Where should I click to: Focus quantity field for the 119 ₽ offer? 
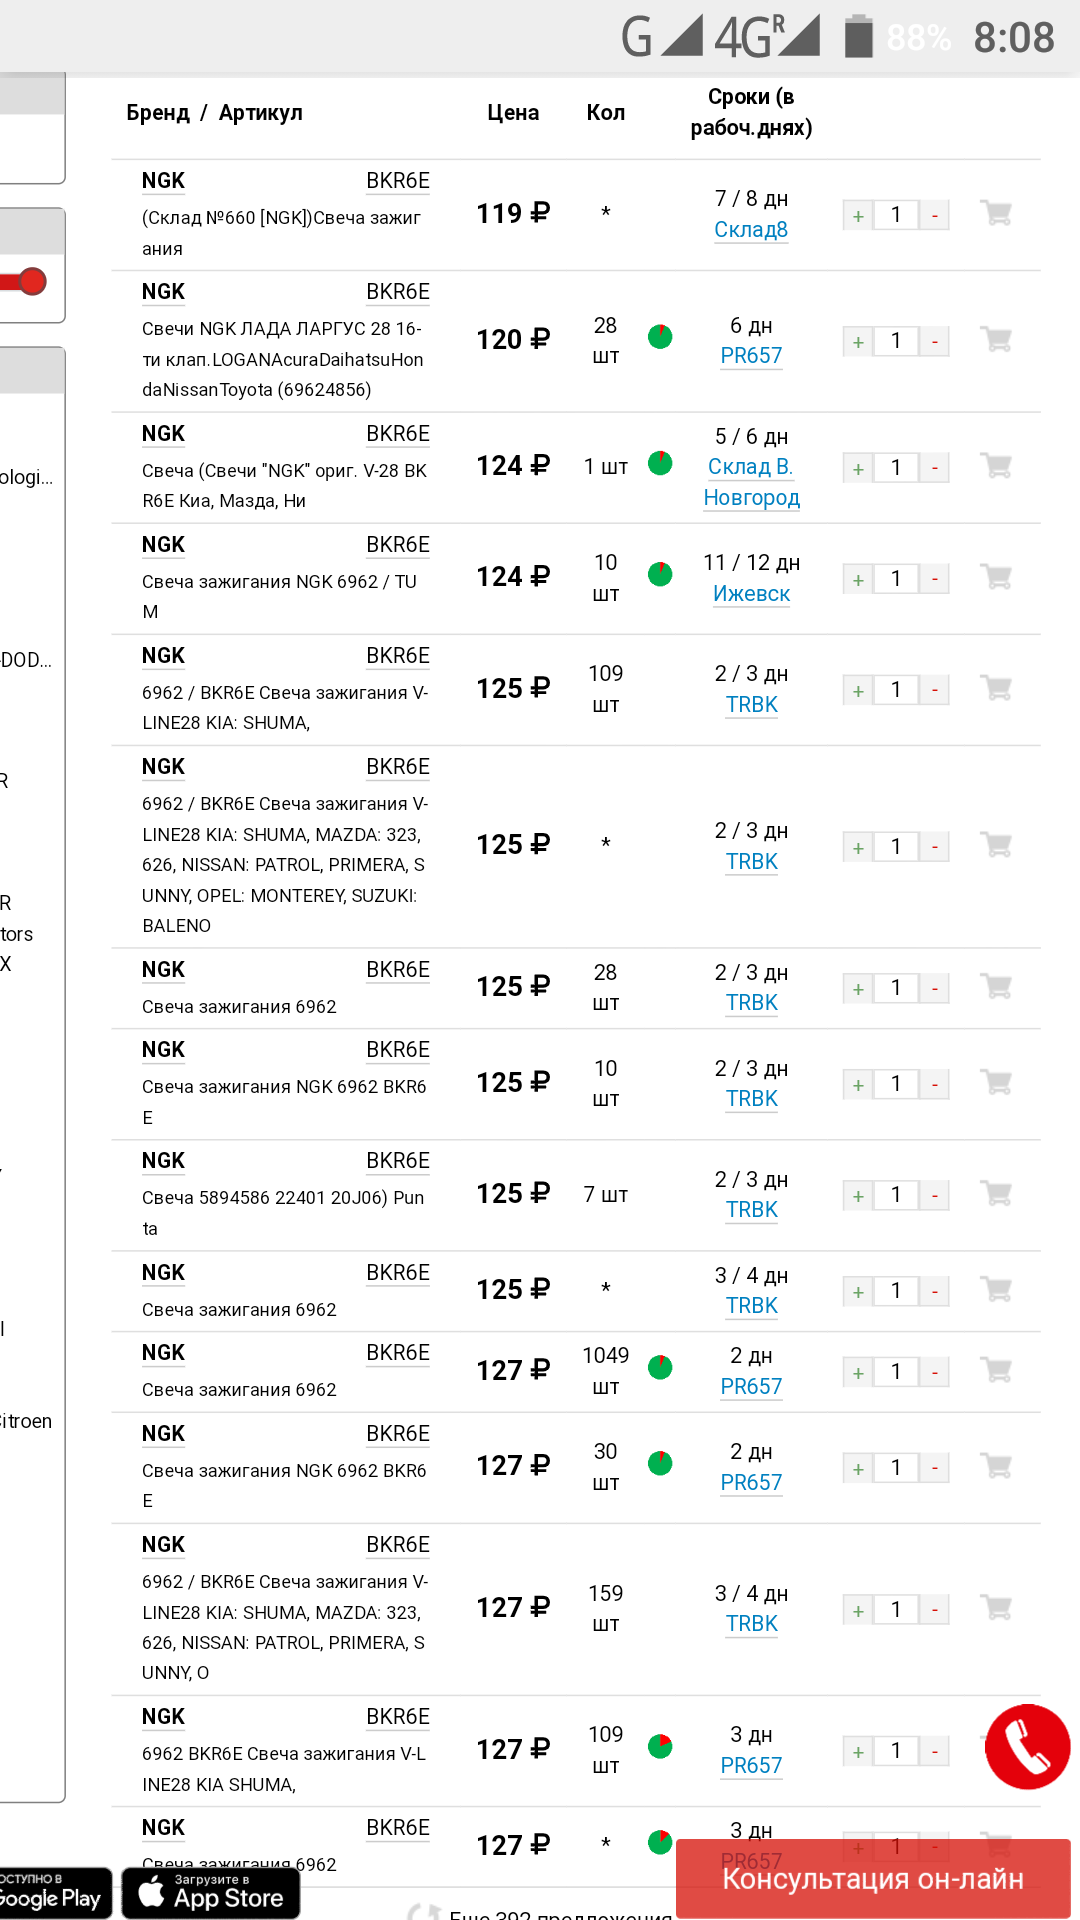tap(896, 215)
